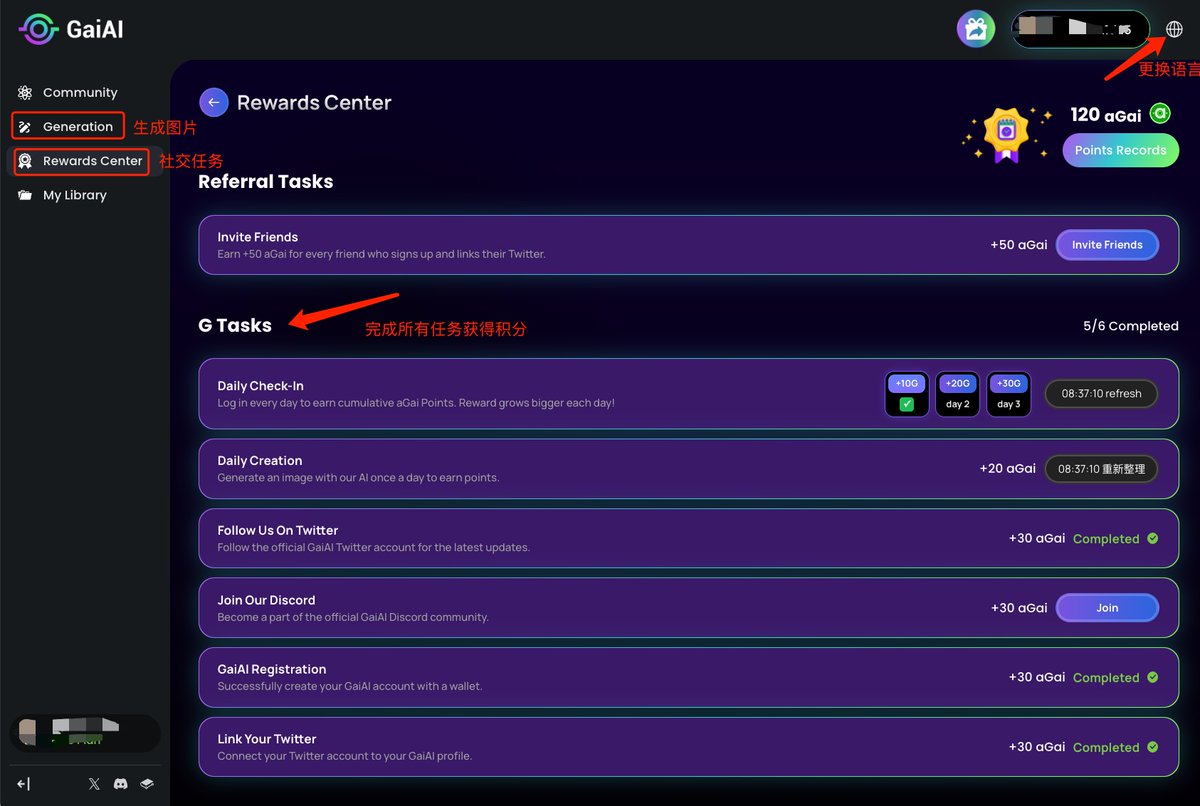Click the 'Daily Creation' task title
Viewport: 1200px width, 806px height.
[259, 461]
